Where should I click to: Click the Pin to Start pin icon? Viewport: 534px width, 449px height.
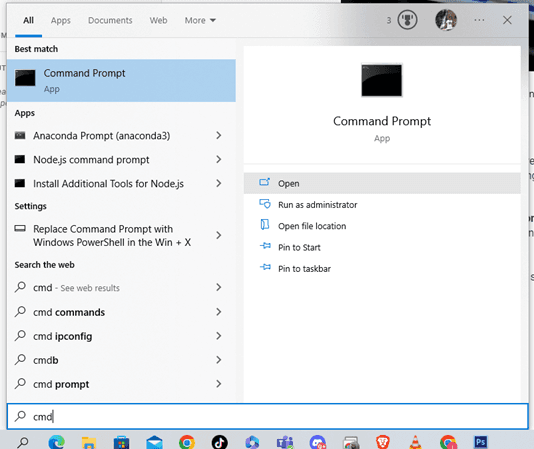pyautogui.click(x=265, y=246)
